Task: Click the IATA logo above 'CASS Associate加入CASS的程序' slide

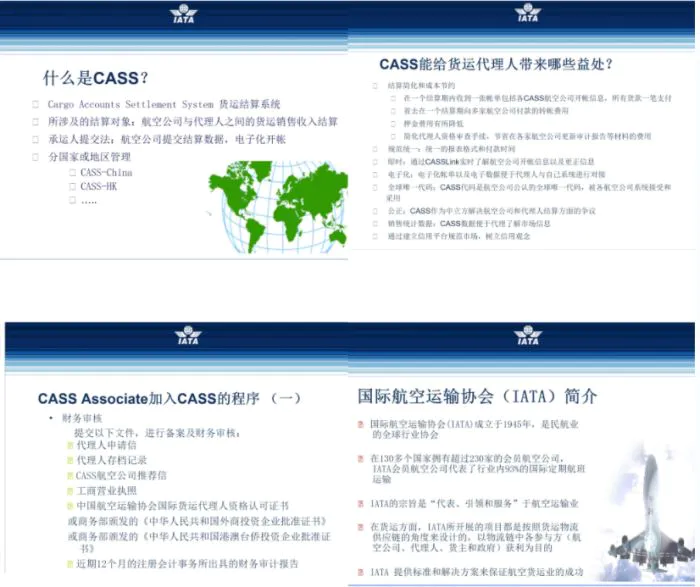Action: tap(188, 335)
